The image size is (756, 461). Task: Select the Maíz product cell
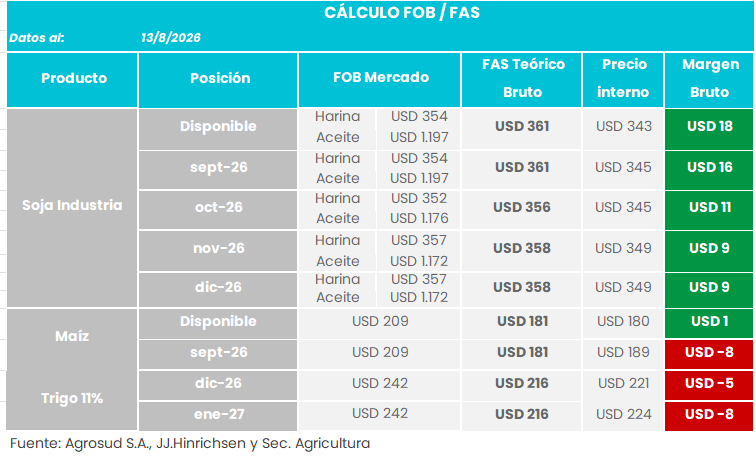click(72, 336)
